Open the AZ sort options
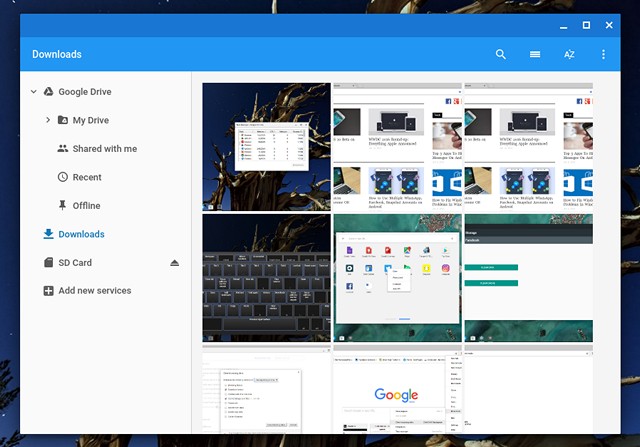The height and width of the screenshot is (447, 640). point(569,54)
